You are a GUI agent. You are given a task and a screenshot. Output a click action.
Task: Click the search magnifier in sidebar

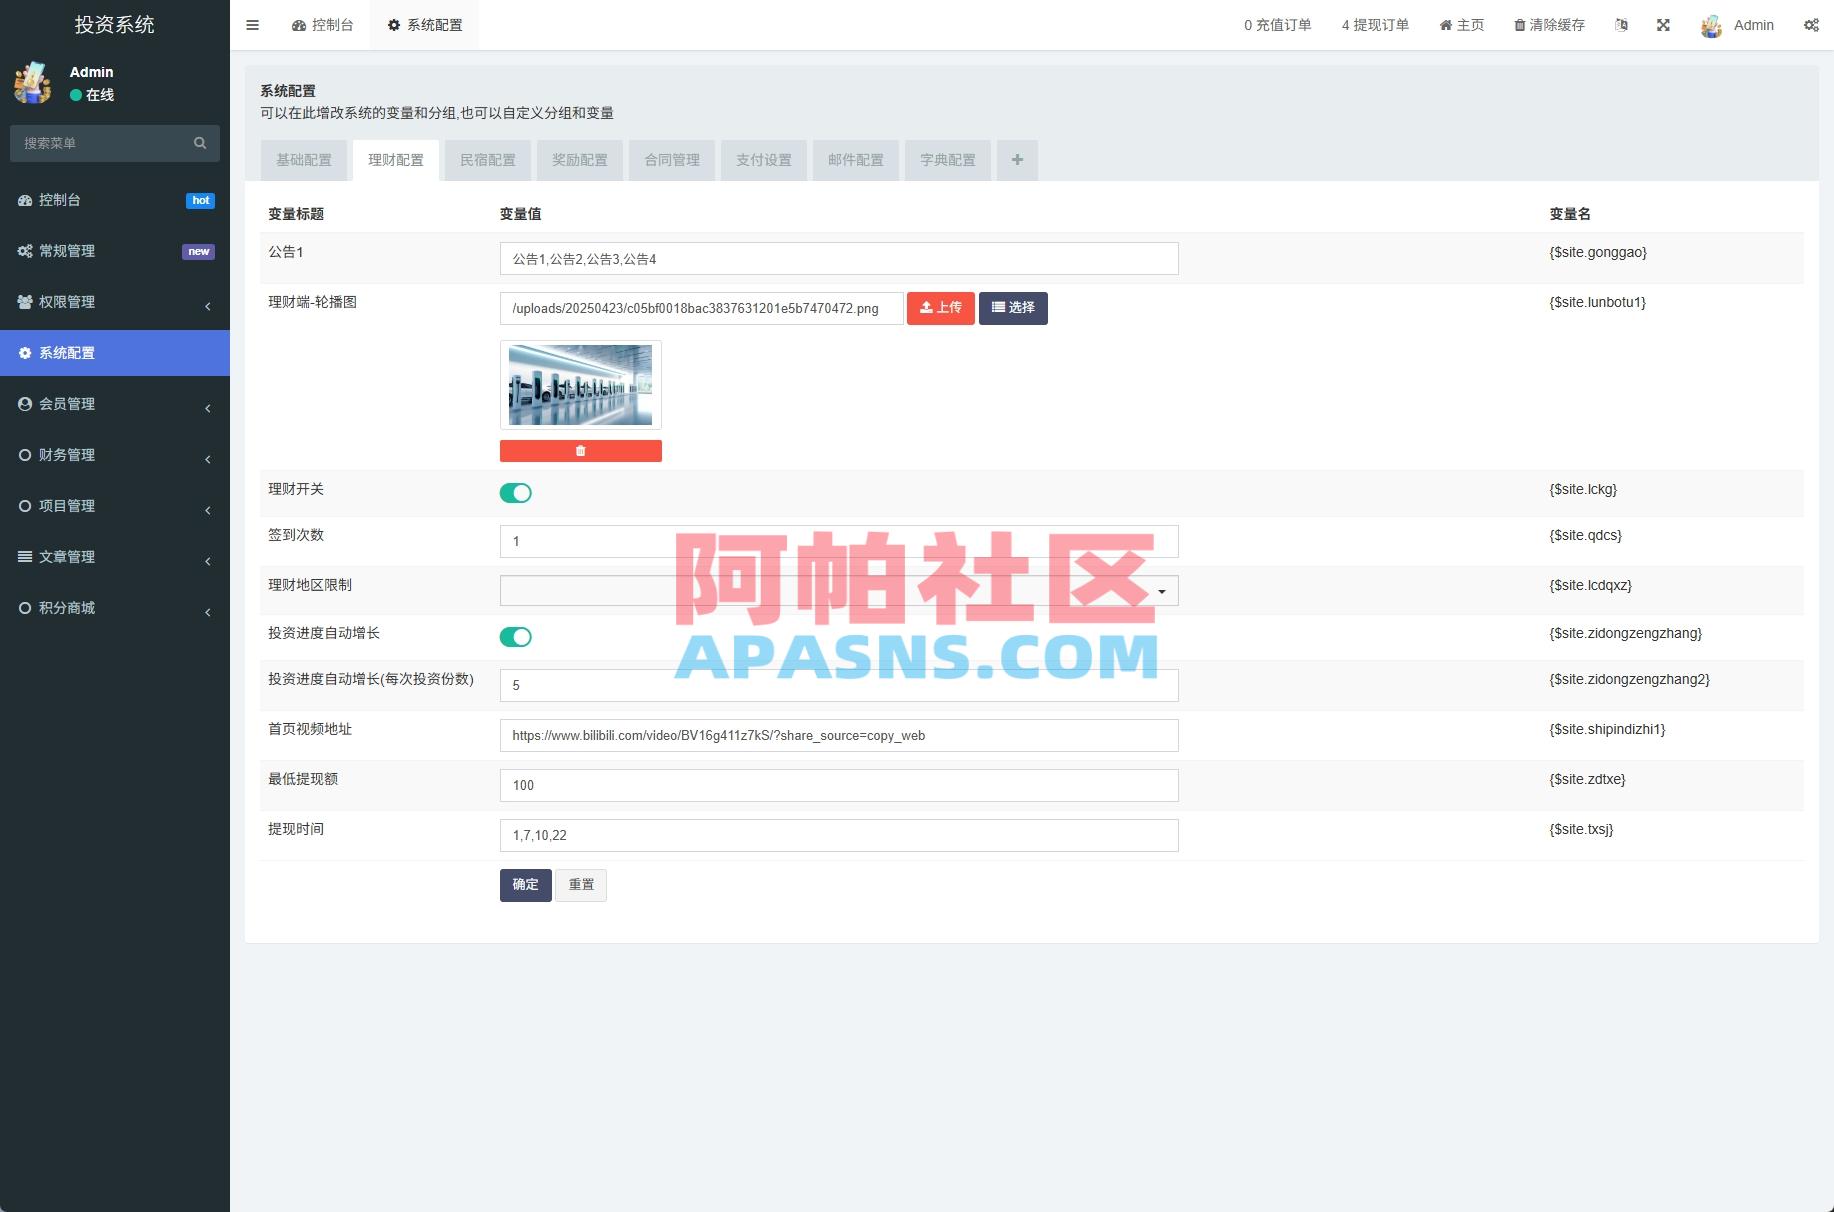(x=199, y=143)
